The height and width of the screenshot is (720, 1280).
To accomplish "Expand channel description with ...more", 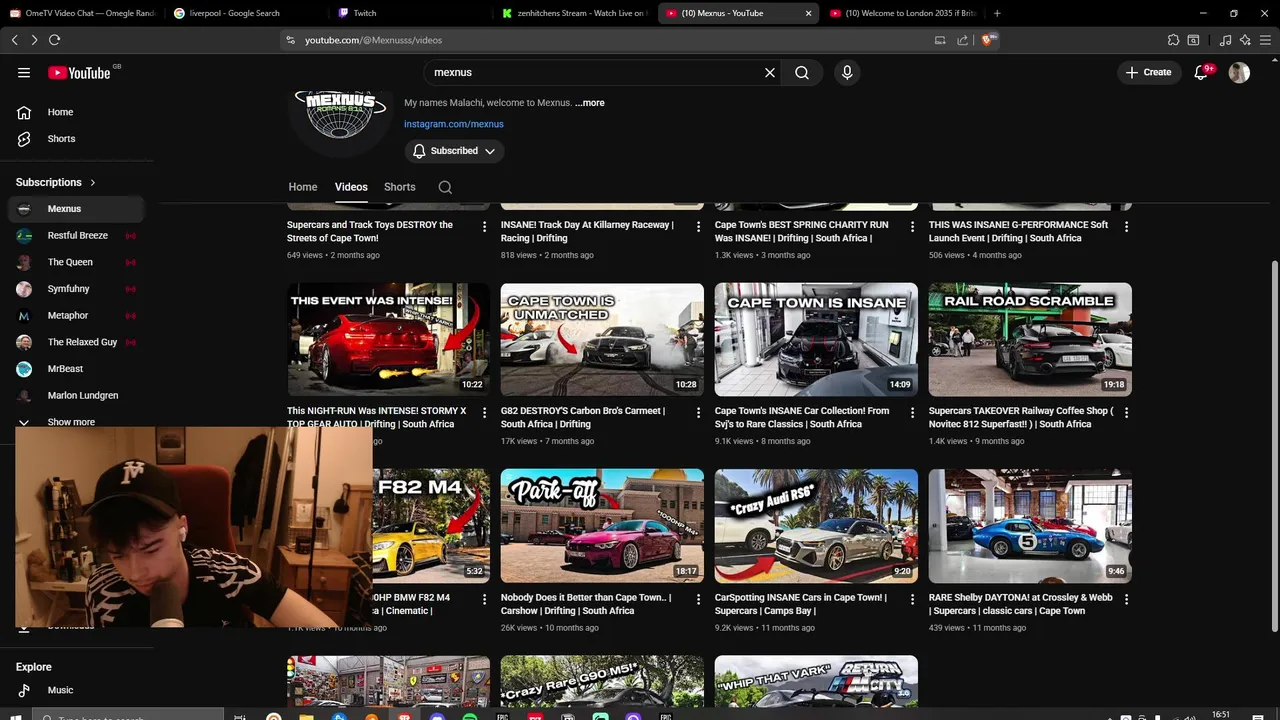I will pyautogui.click(x=590, y=103).
